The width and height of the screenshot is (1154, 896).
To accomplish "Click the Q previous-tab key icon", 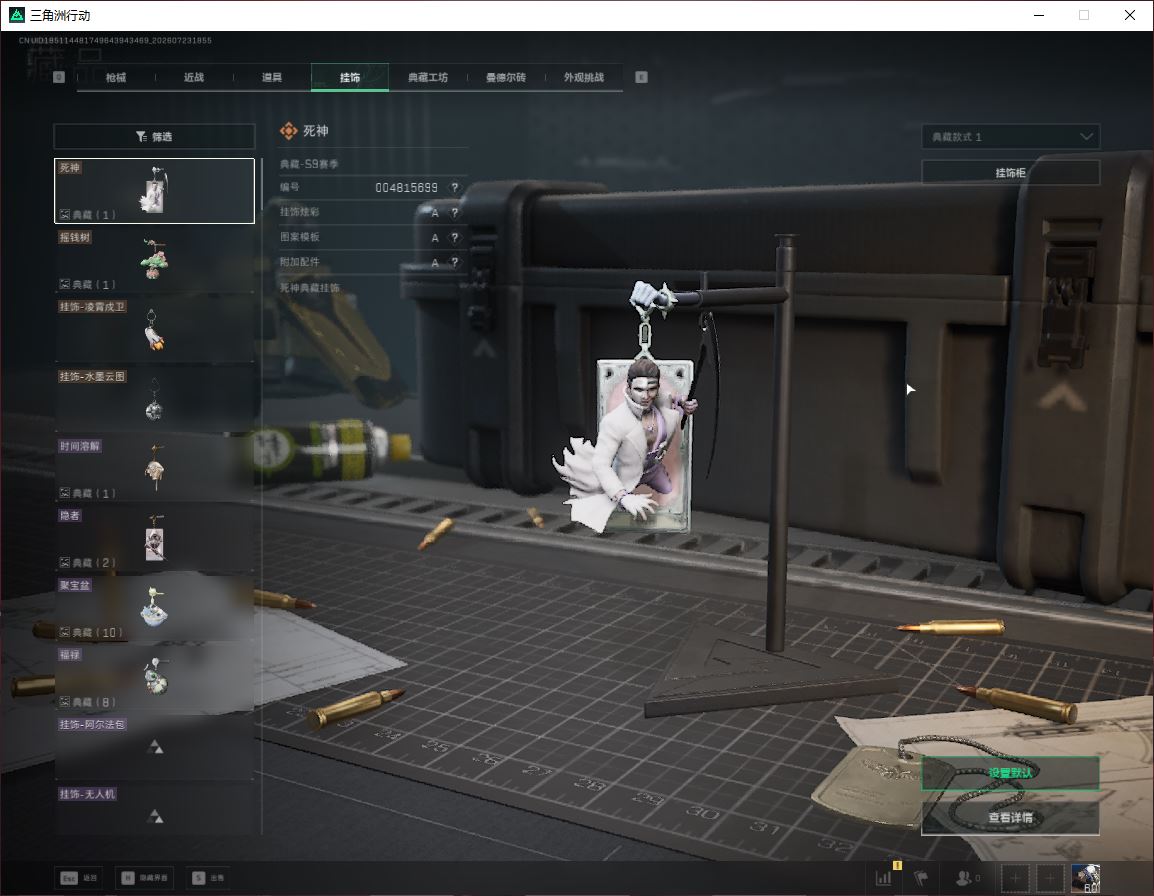I will point(59,77).
